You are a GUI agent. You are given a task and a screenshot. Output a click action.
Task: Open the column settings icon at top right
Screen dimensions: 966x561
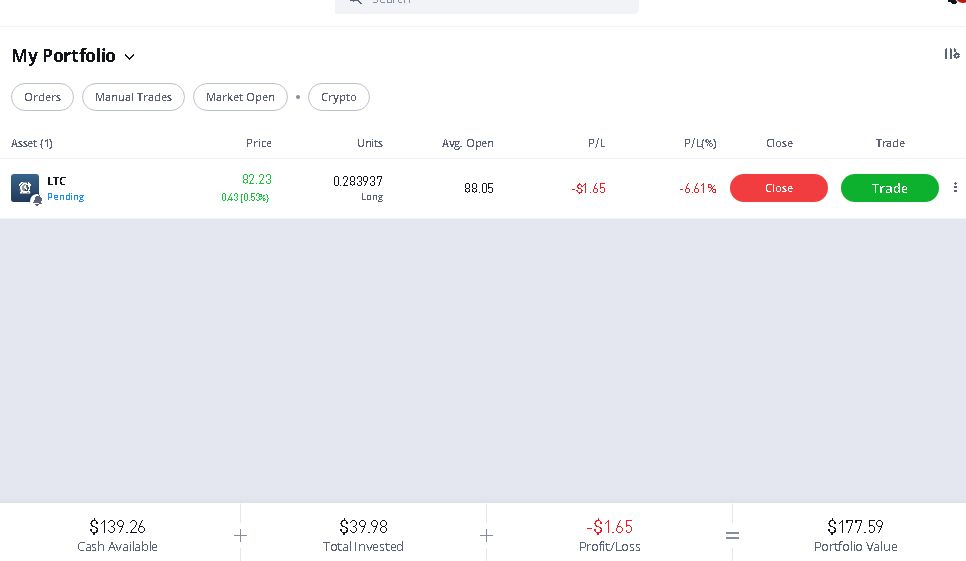click(952, 54)
